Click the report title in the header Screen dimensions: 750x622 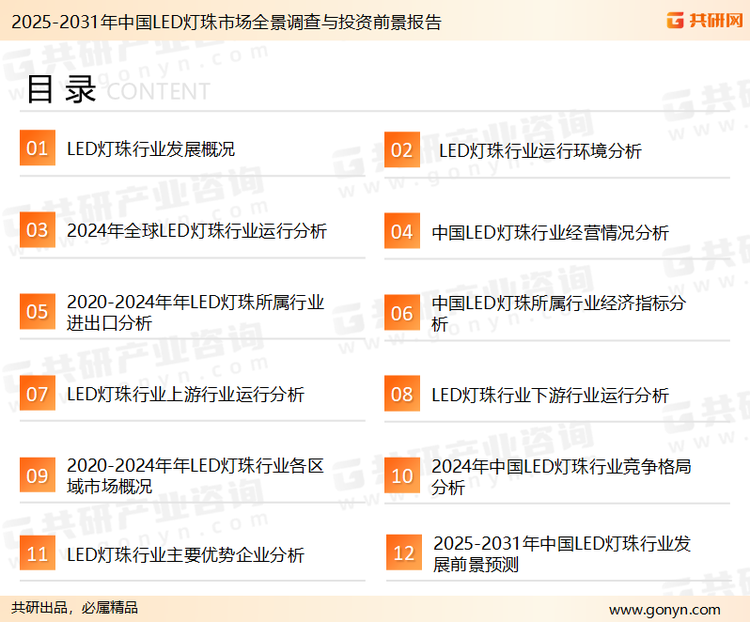(x=226, y=22)
